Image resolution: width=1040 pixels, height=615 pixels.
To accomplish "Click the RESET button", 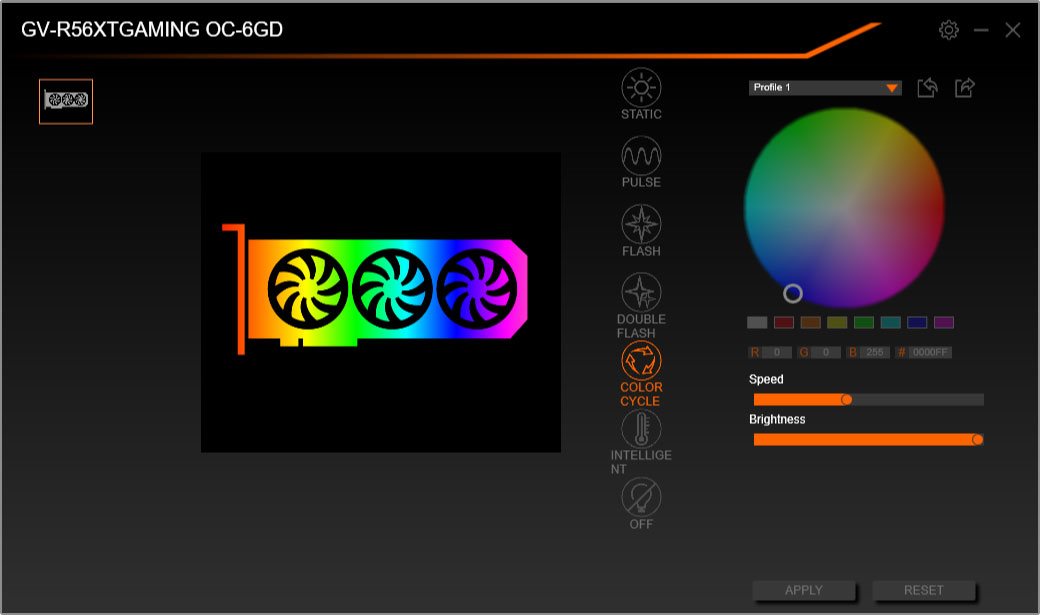I will [926, 590].
